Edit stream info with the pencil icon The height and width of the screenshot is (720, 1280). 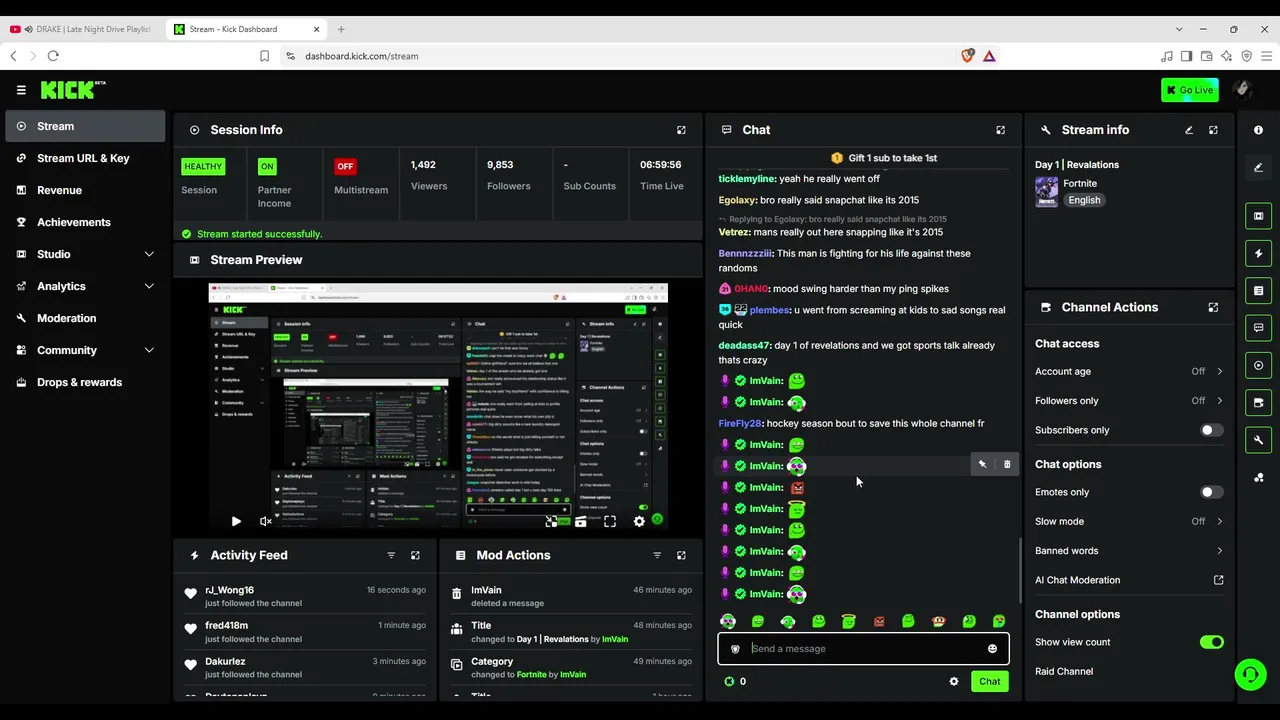tap(1189, 130)
